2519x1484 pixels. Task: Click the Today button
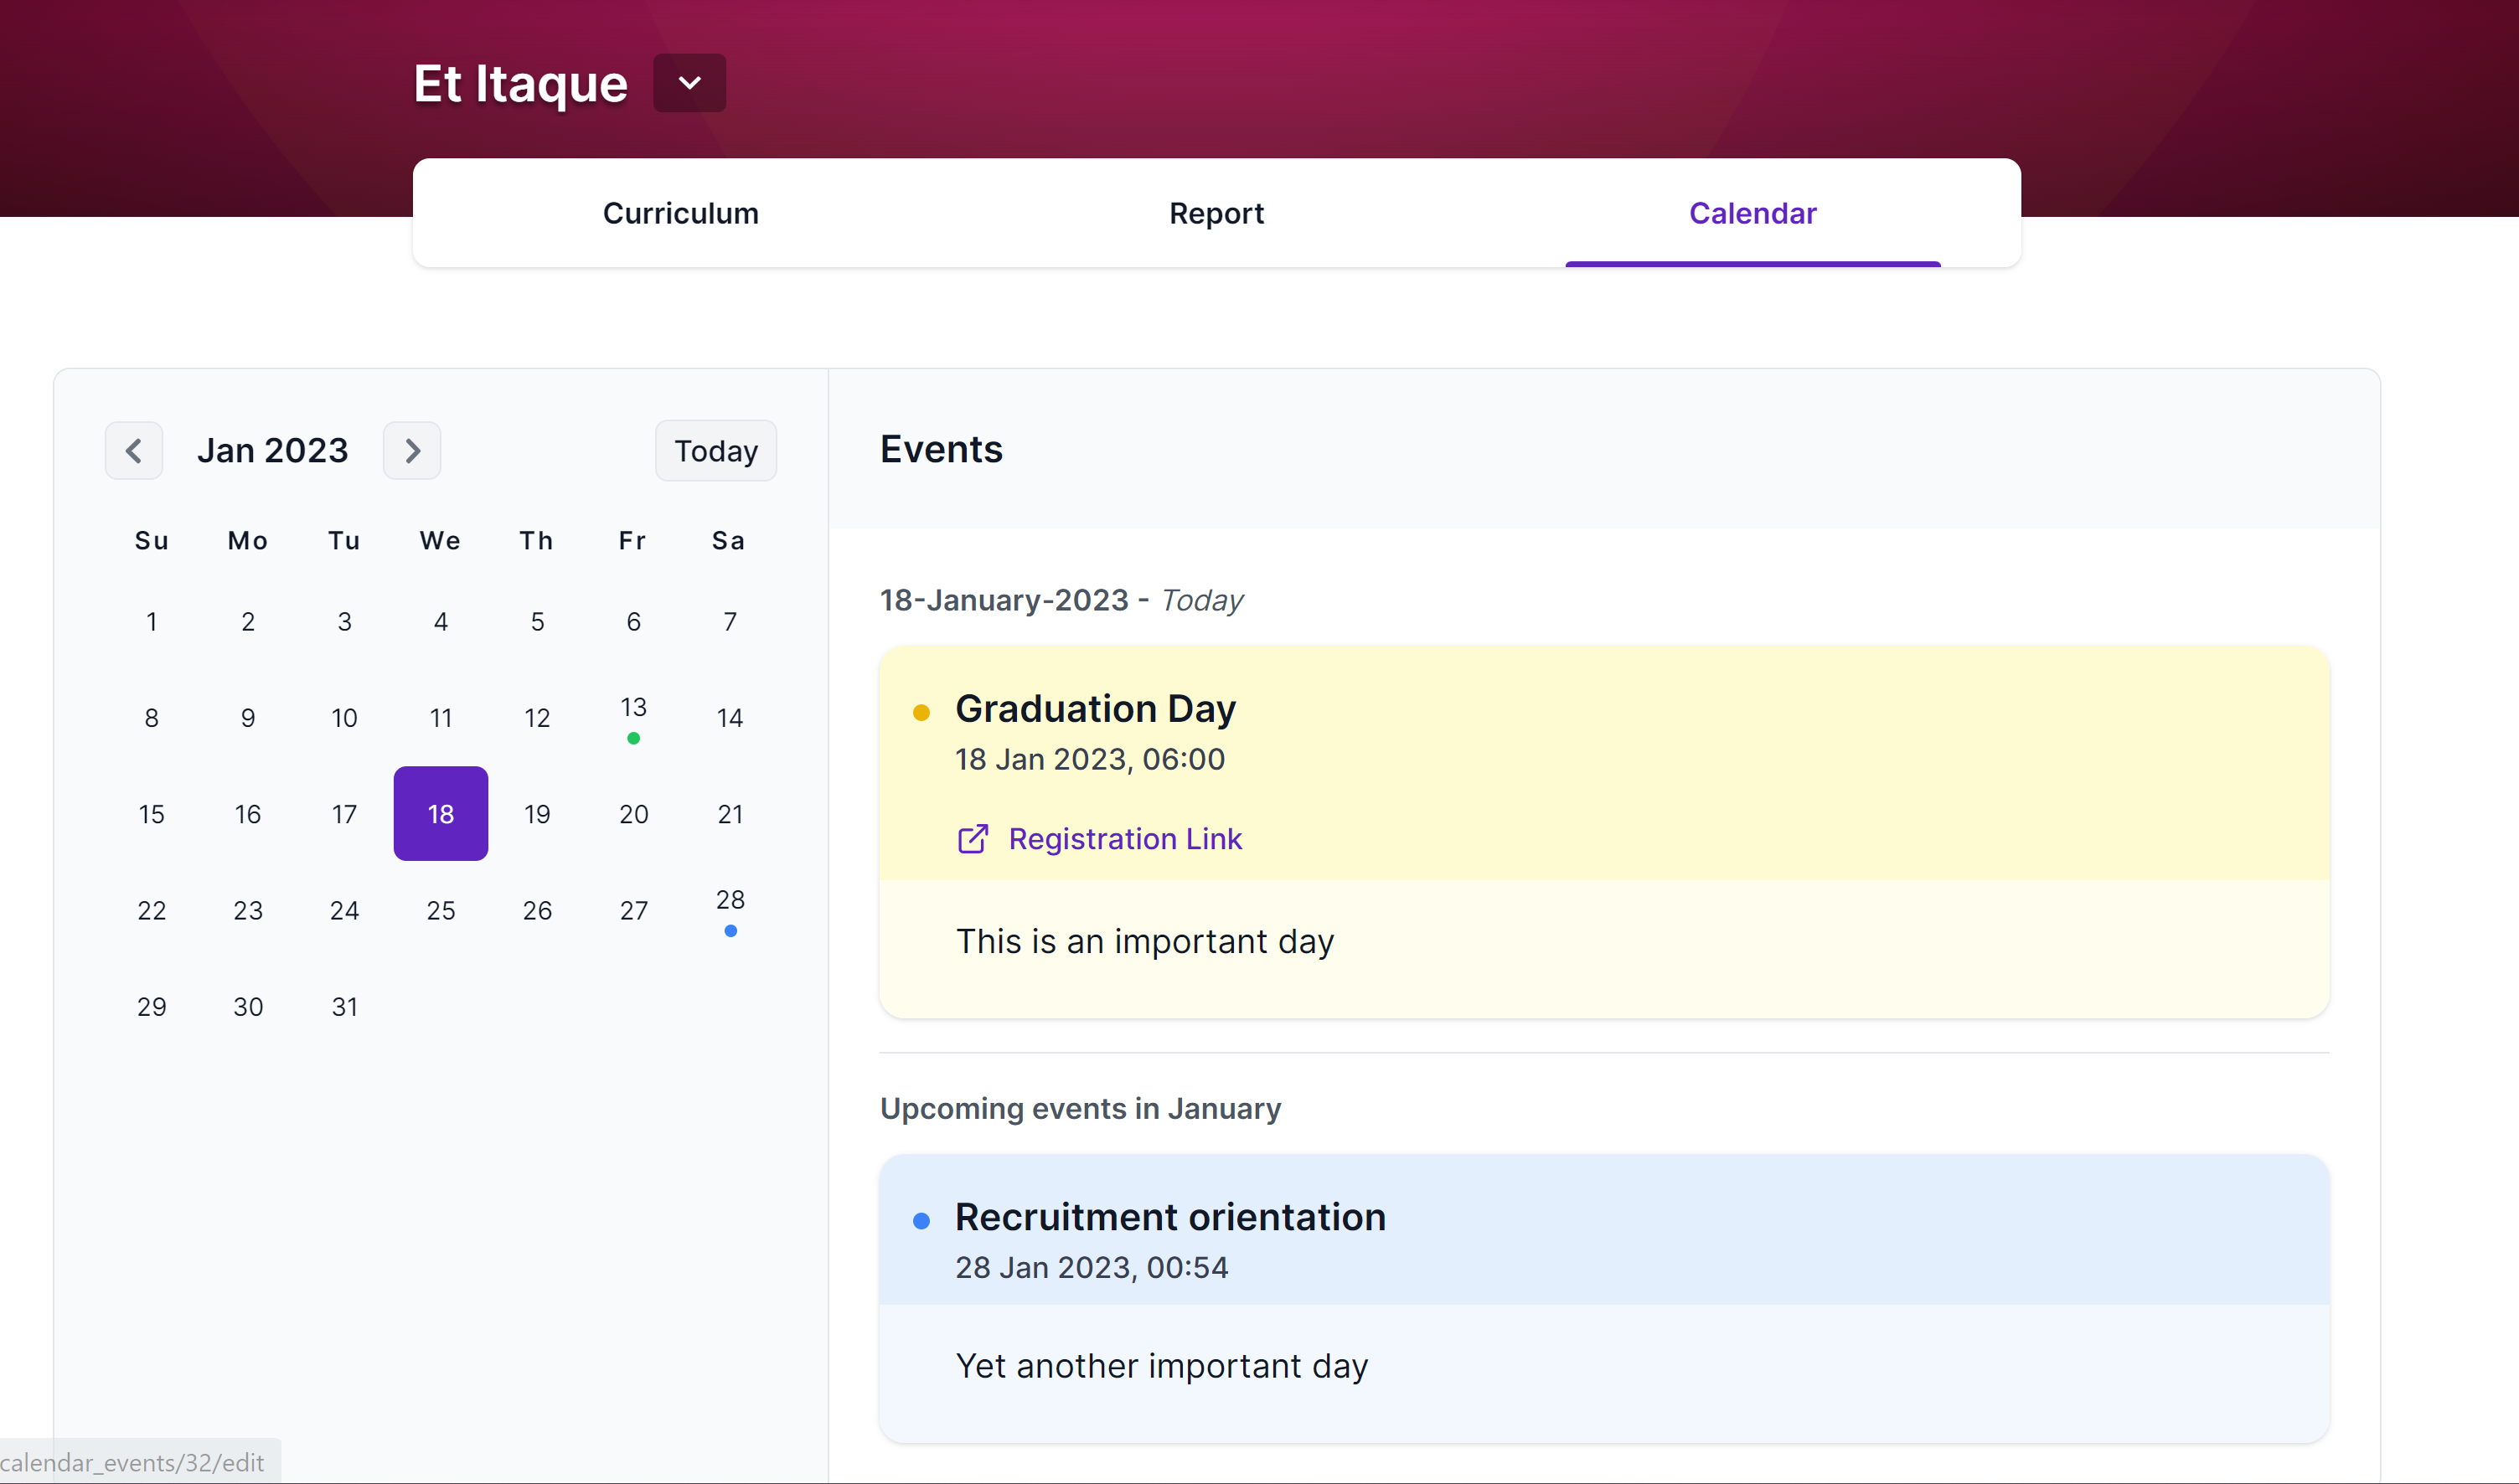(x=715, y=450)
